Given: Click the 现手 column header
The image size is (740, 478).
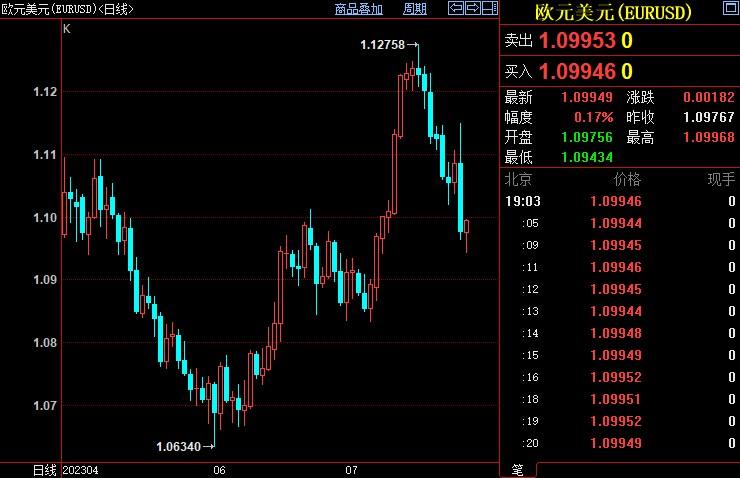Looking at the screenshot, I should point(720,180).
